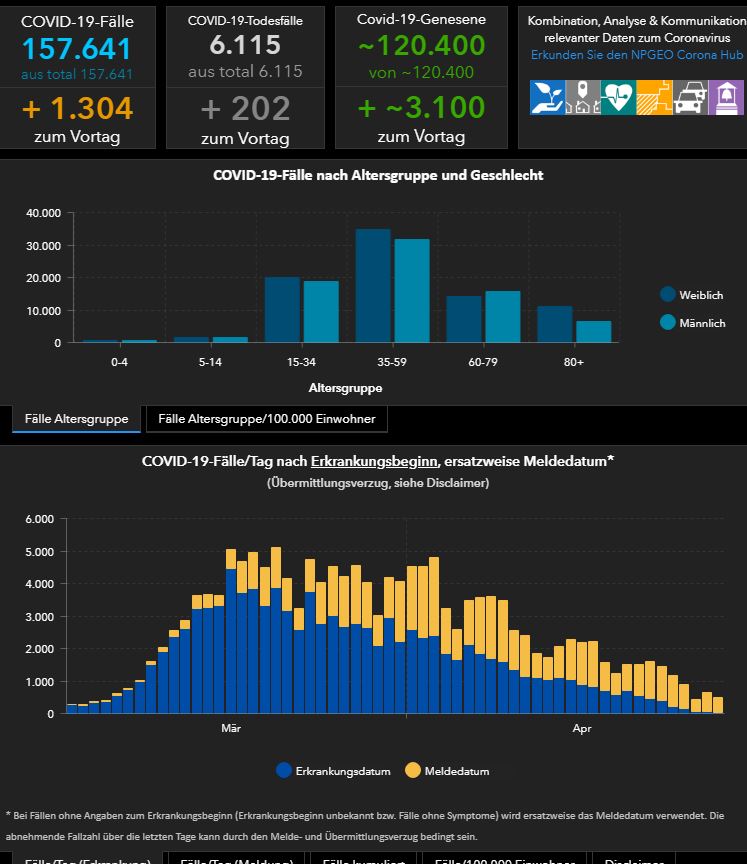Click the + 1.304 zum Vortag value
The height and width of the screenshot is (864, 747).
point(77,108)
